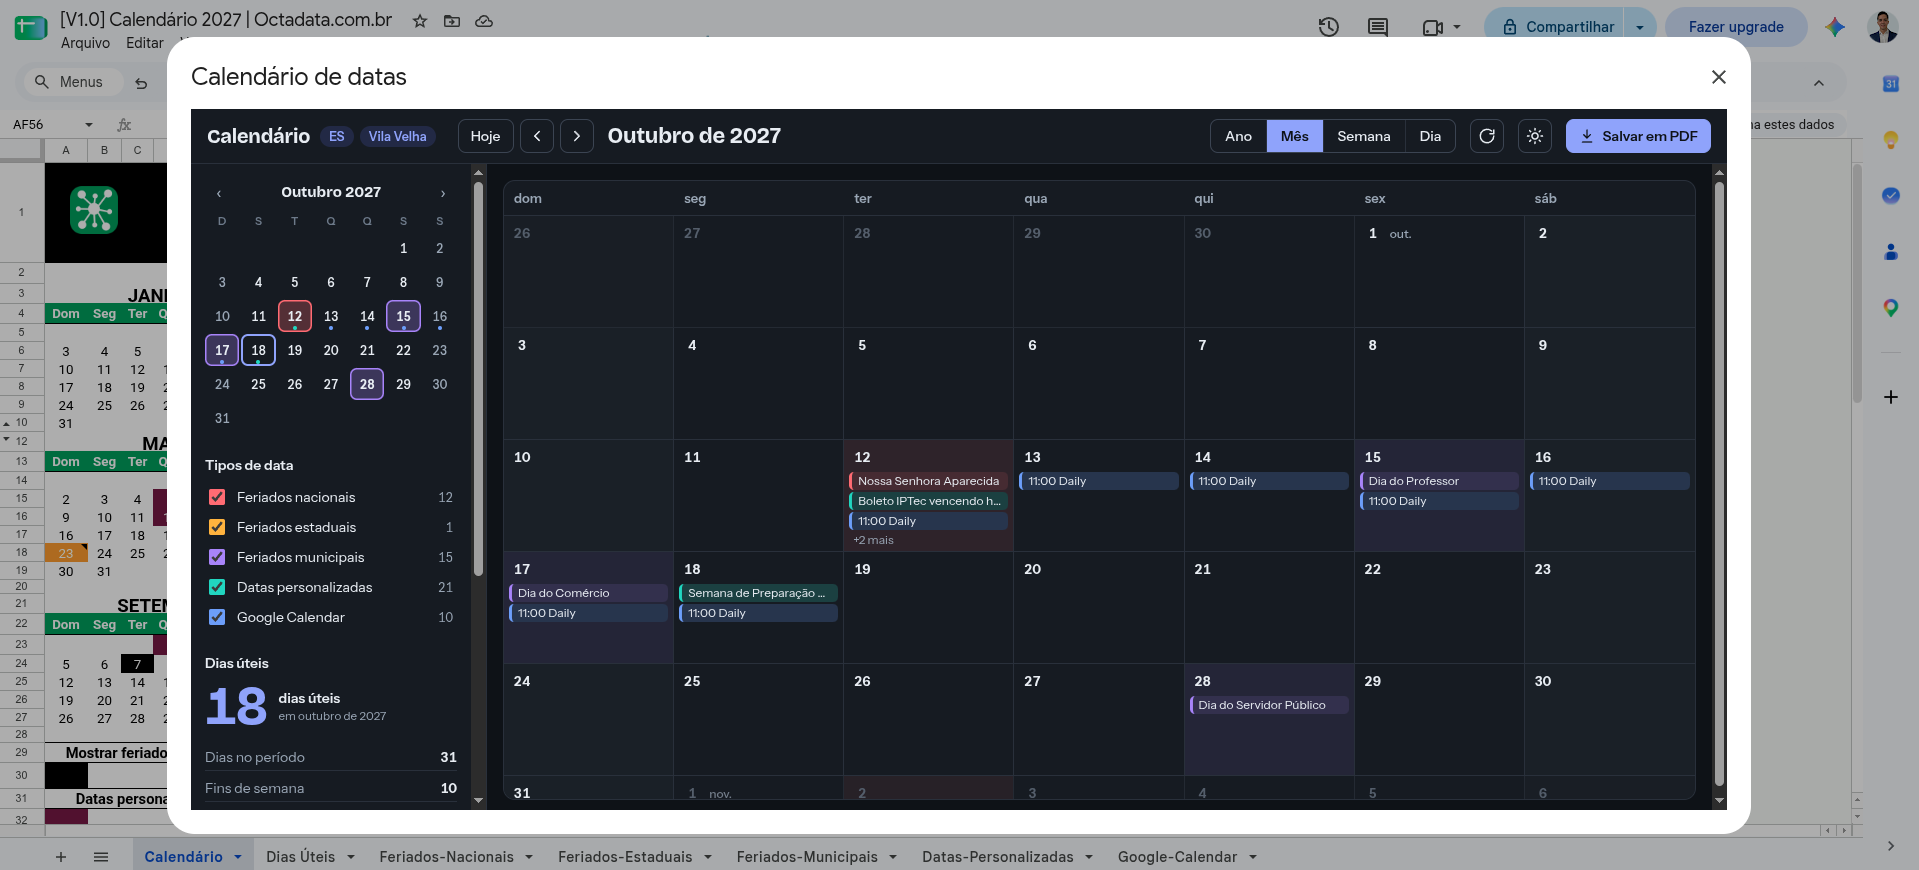Open Google Calendar side panel icon

(1890, 84)
